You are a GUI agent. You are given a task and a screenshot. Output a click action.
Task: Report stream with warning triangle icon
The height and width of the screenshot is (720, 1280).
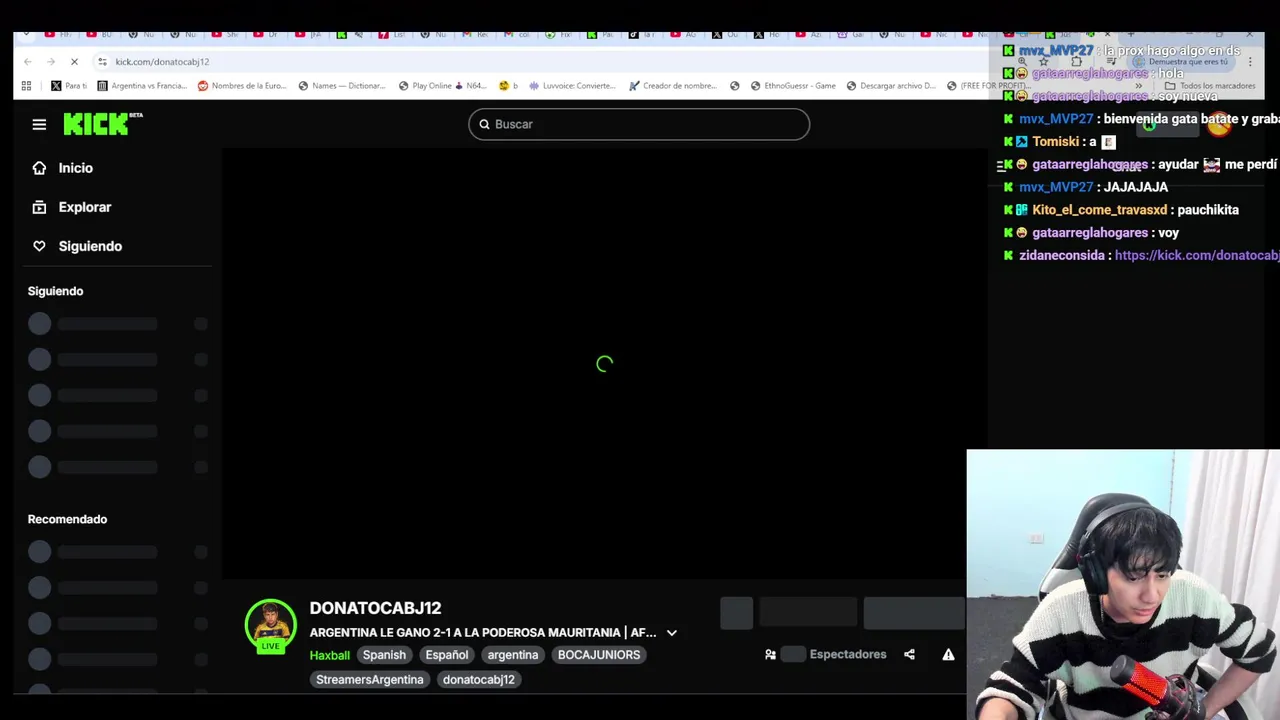click(948, 655)
